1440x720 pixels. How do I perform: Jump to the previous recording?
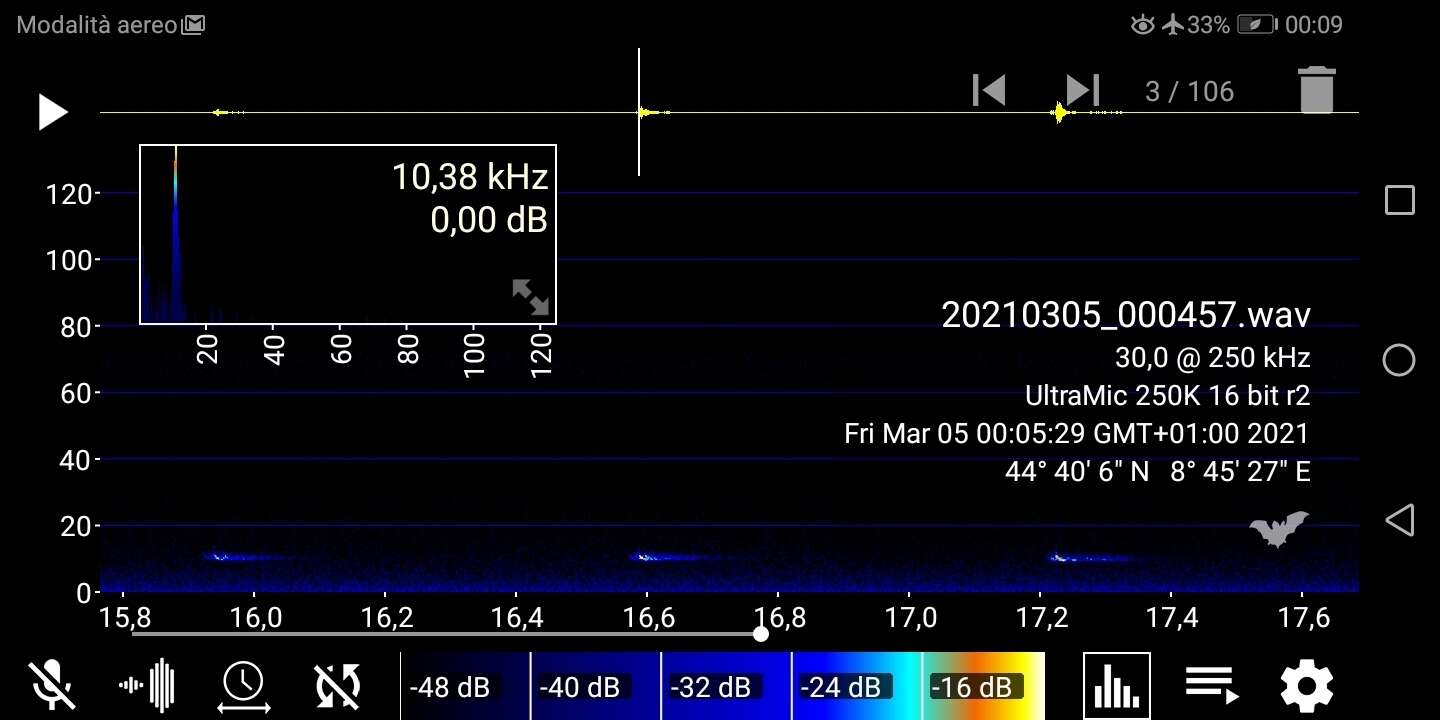click(x=989, y=90)
